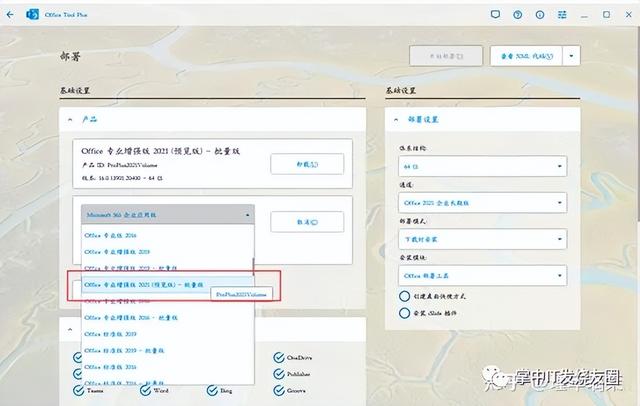Select Office 专业版 2016 from the list

click(168, 235)
